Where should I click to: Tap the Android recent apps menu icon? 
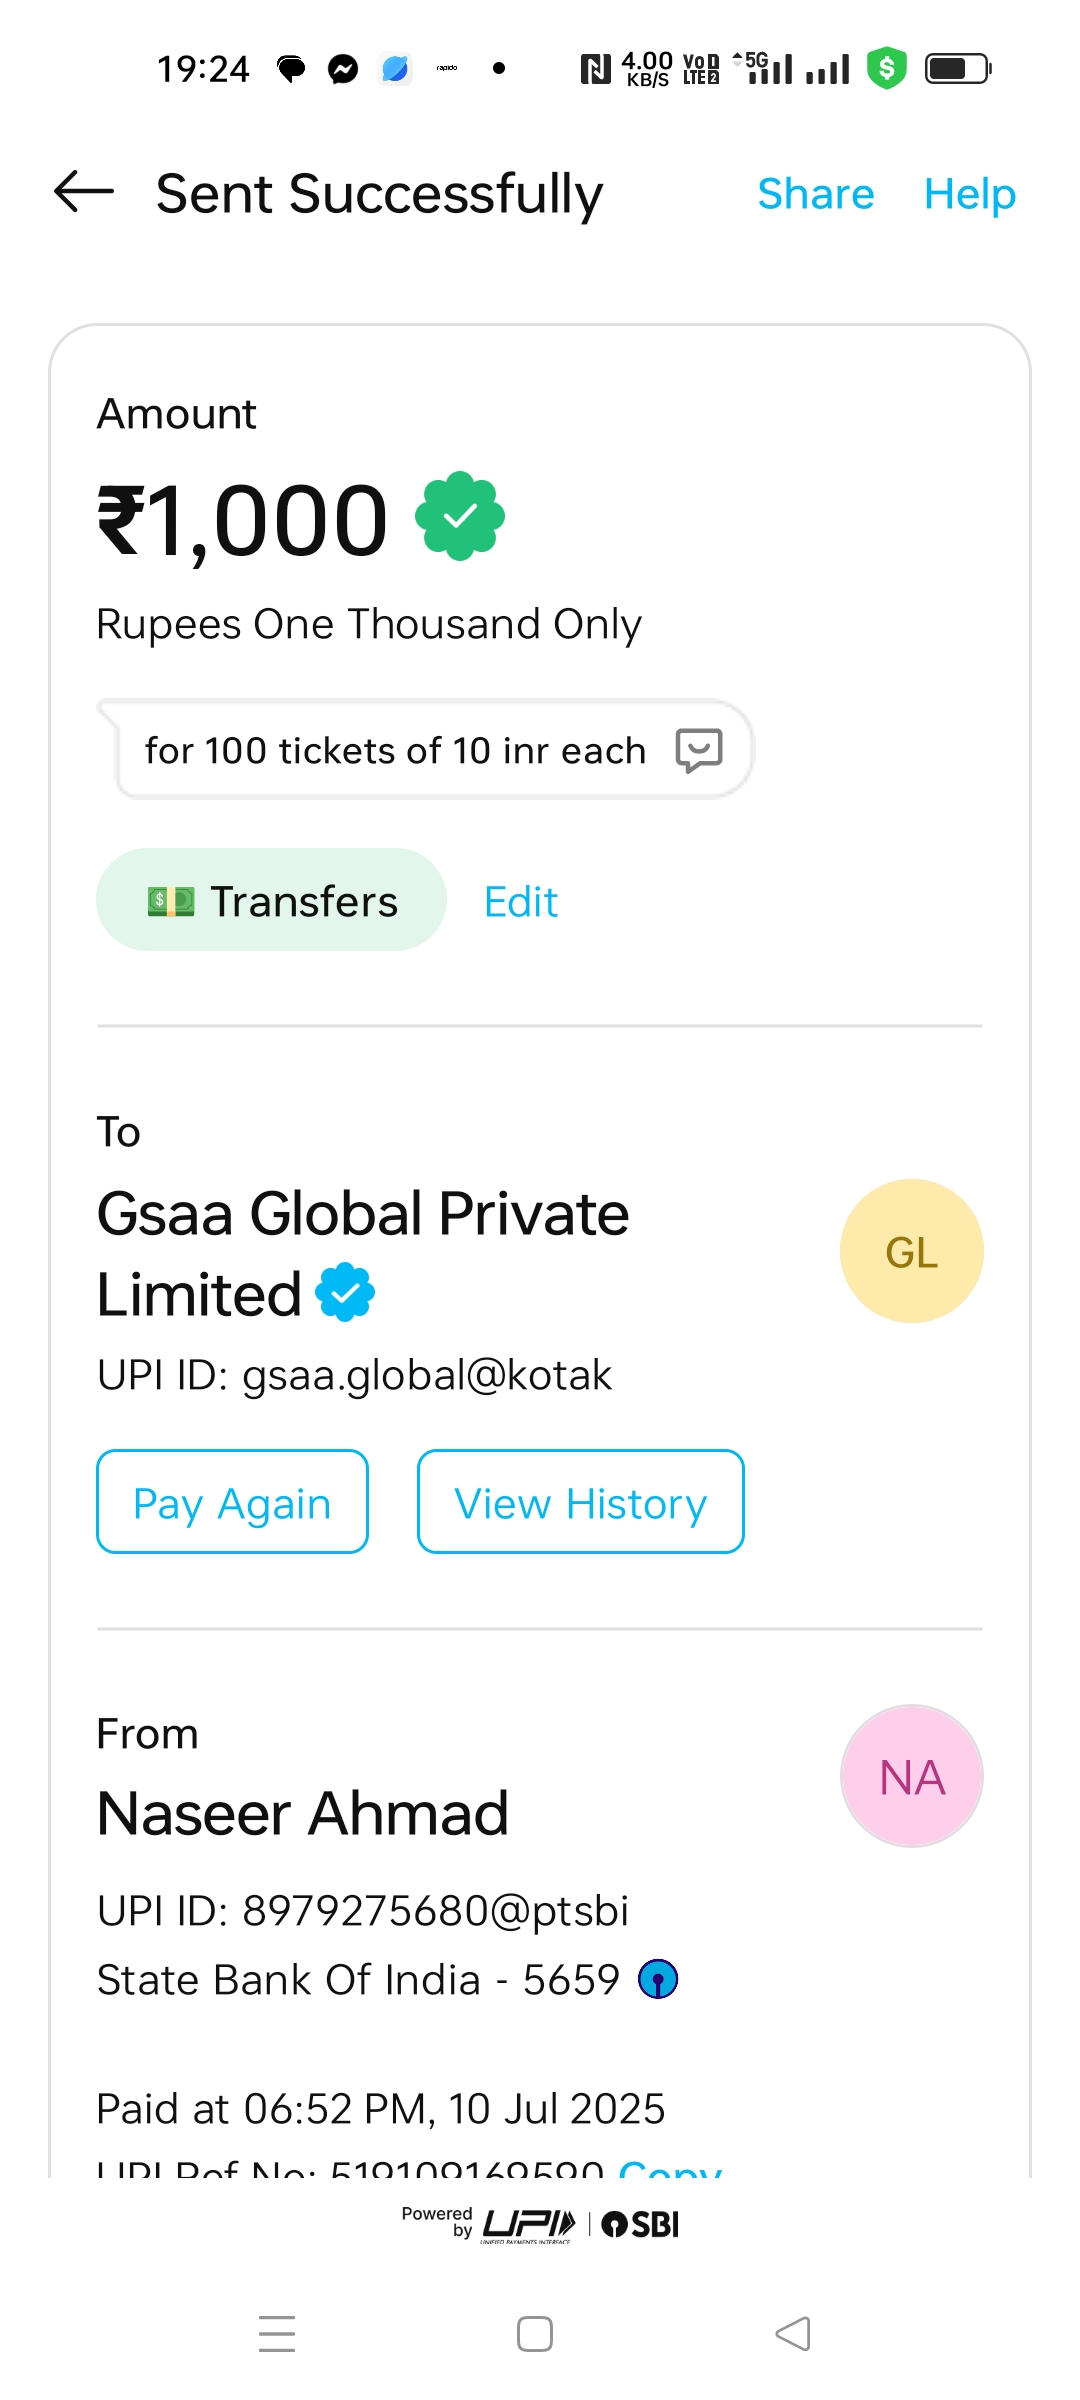click(277, 2334)
